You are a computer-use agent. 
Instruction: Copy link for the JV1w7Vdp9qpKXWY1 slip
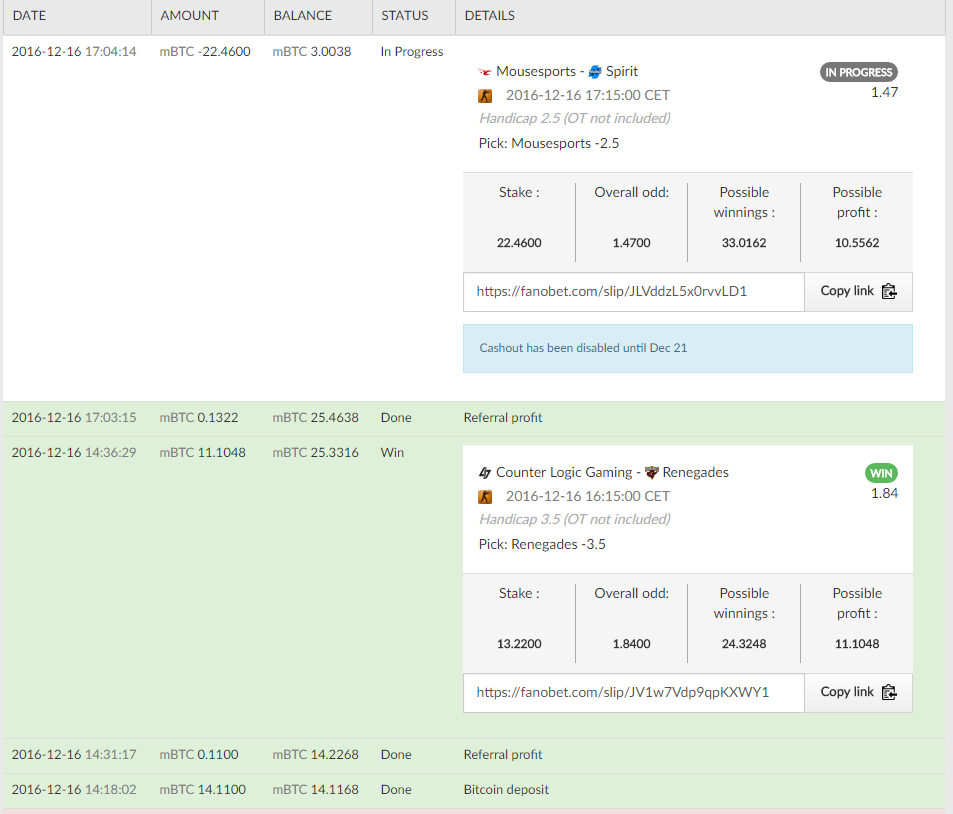point(858,692)
